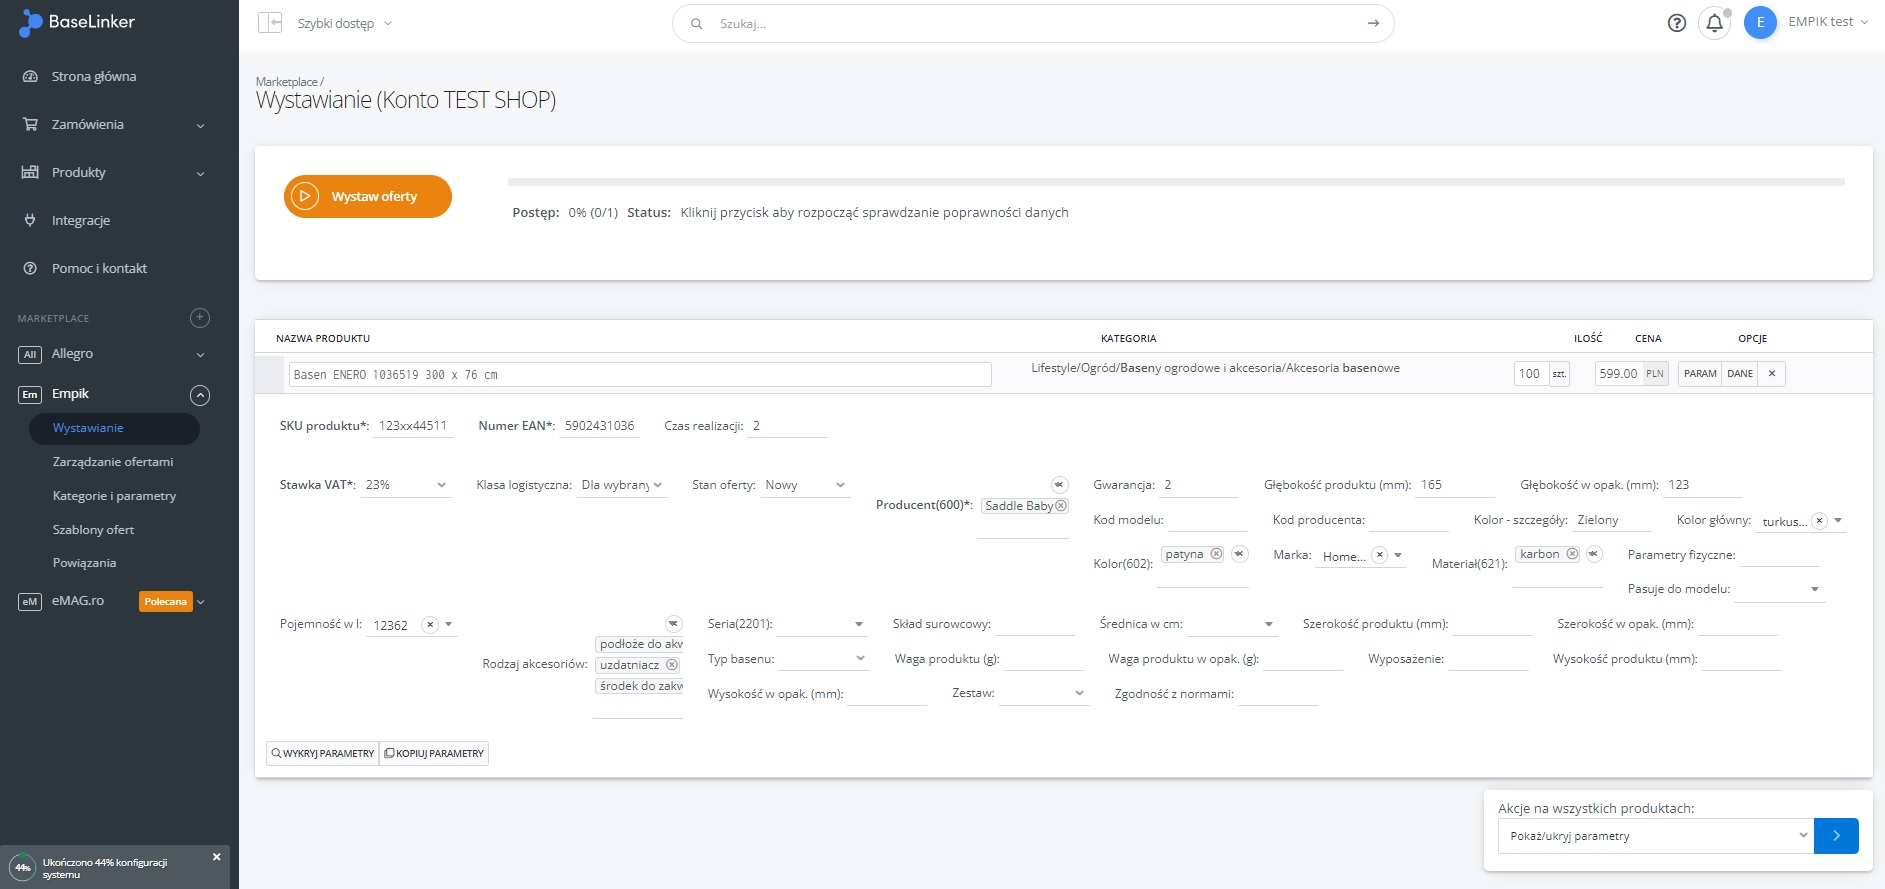The height and width of the screenshot is (889, 1885).
Task: Click the product name input field
Action: [x=640, y=375]
